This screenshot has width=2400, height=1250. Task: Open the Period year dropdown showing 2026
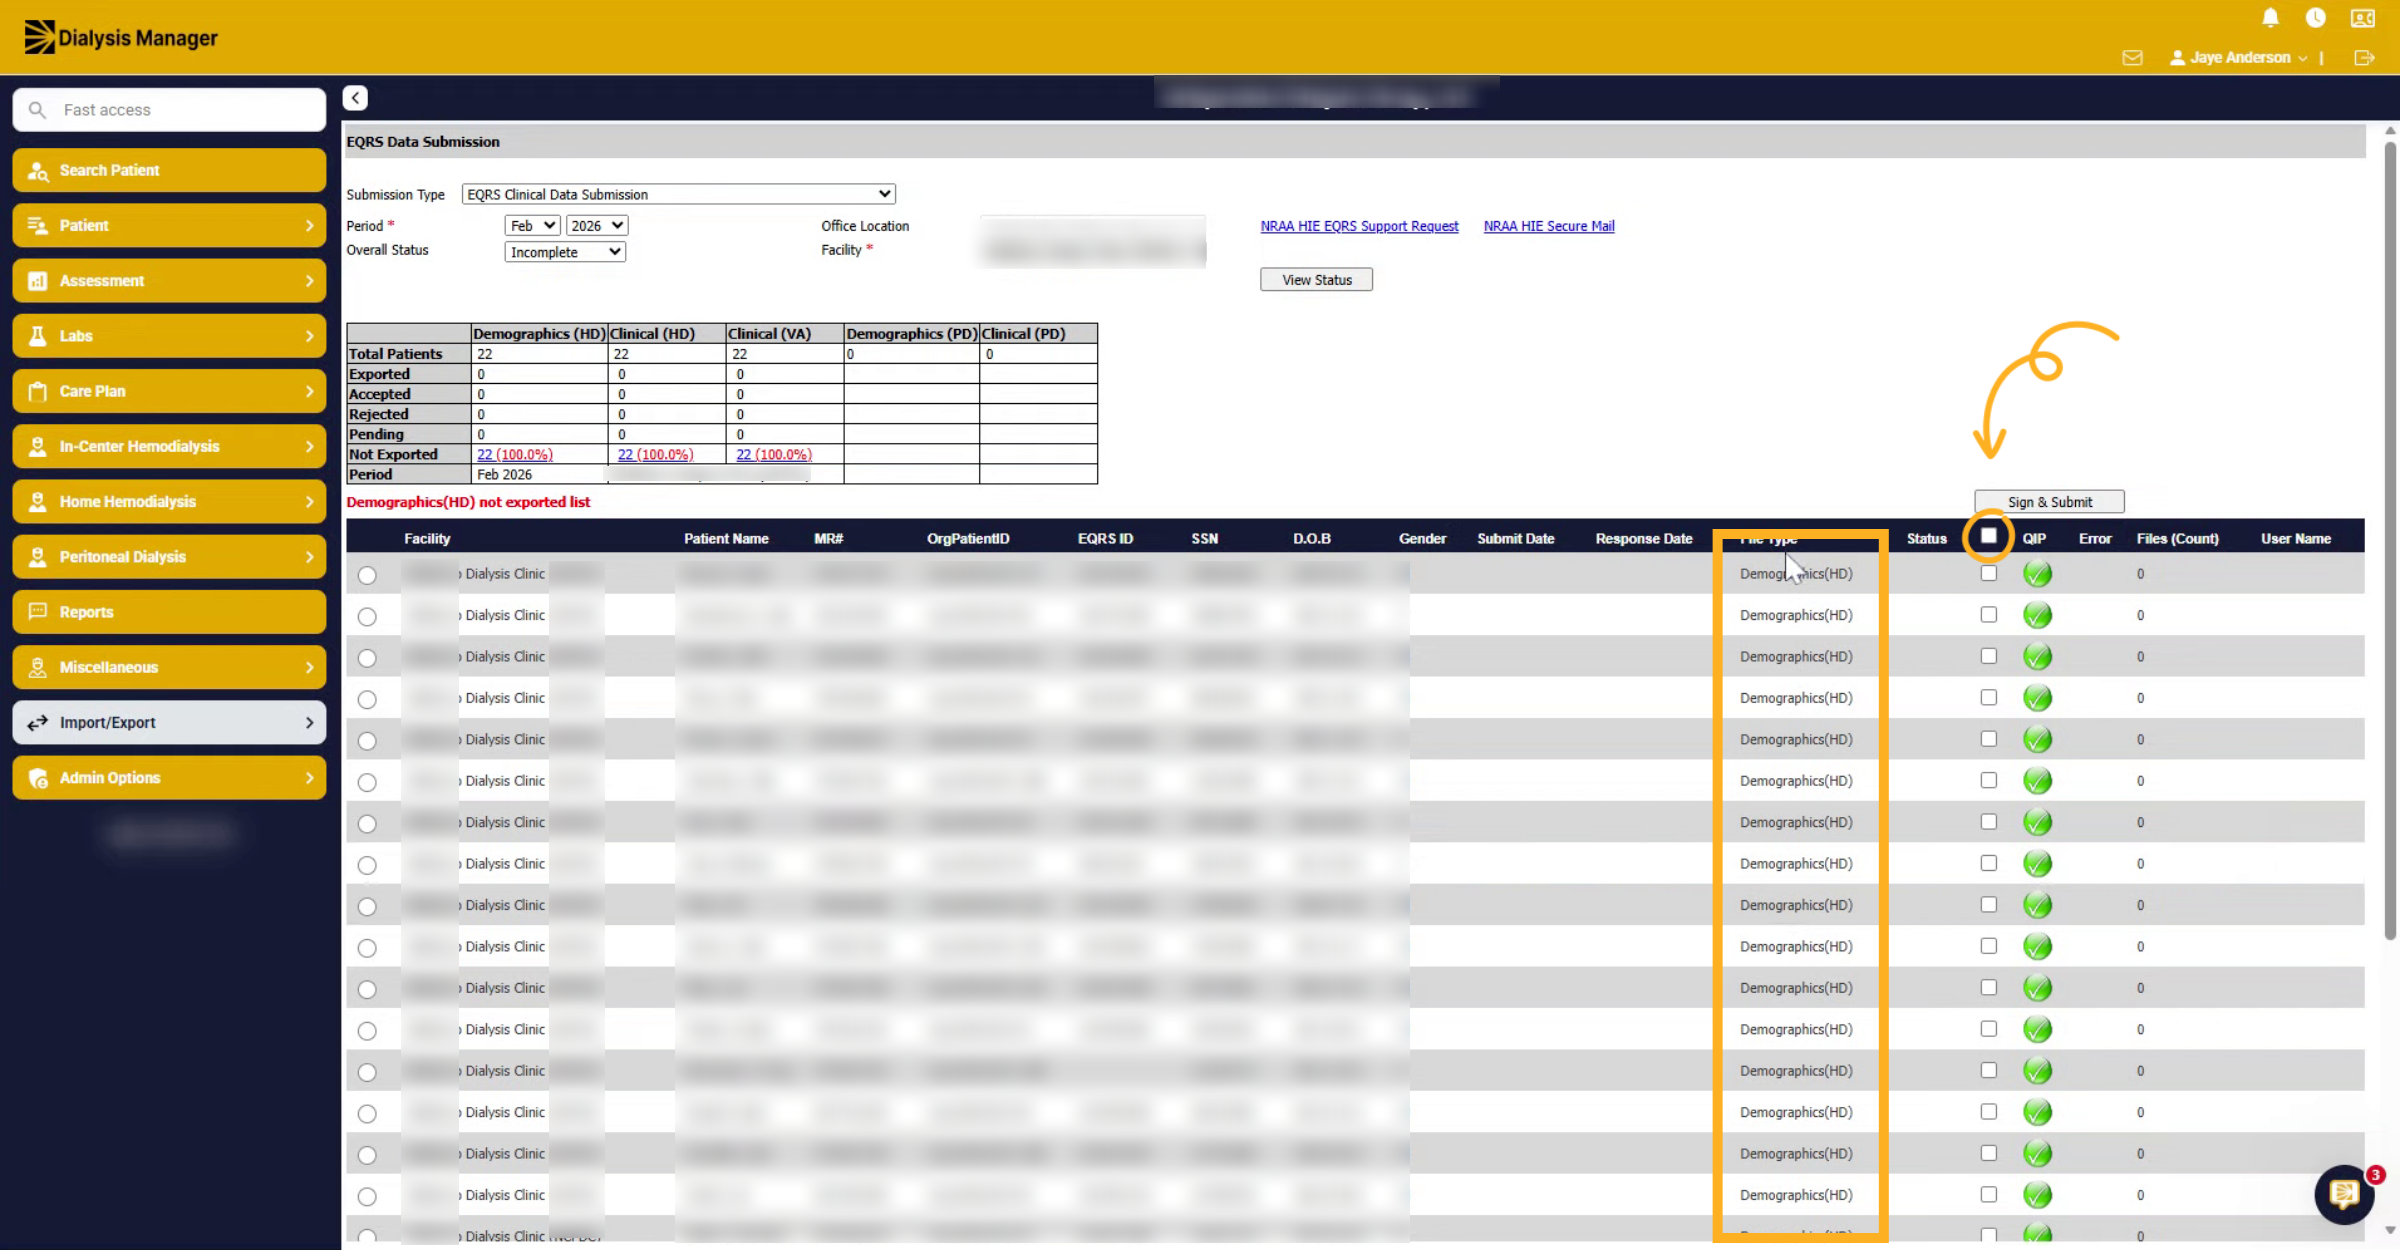click(x=597, y=226)
